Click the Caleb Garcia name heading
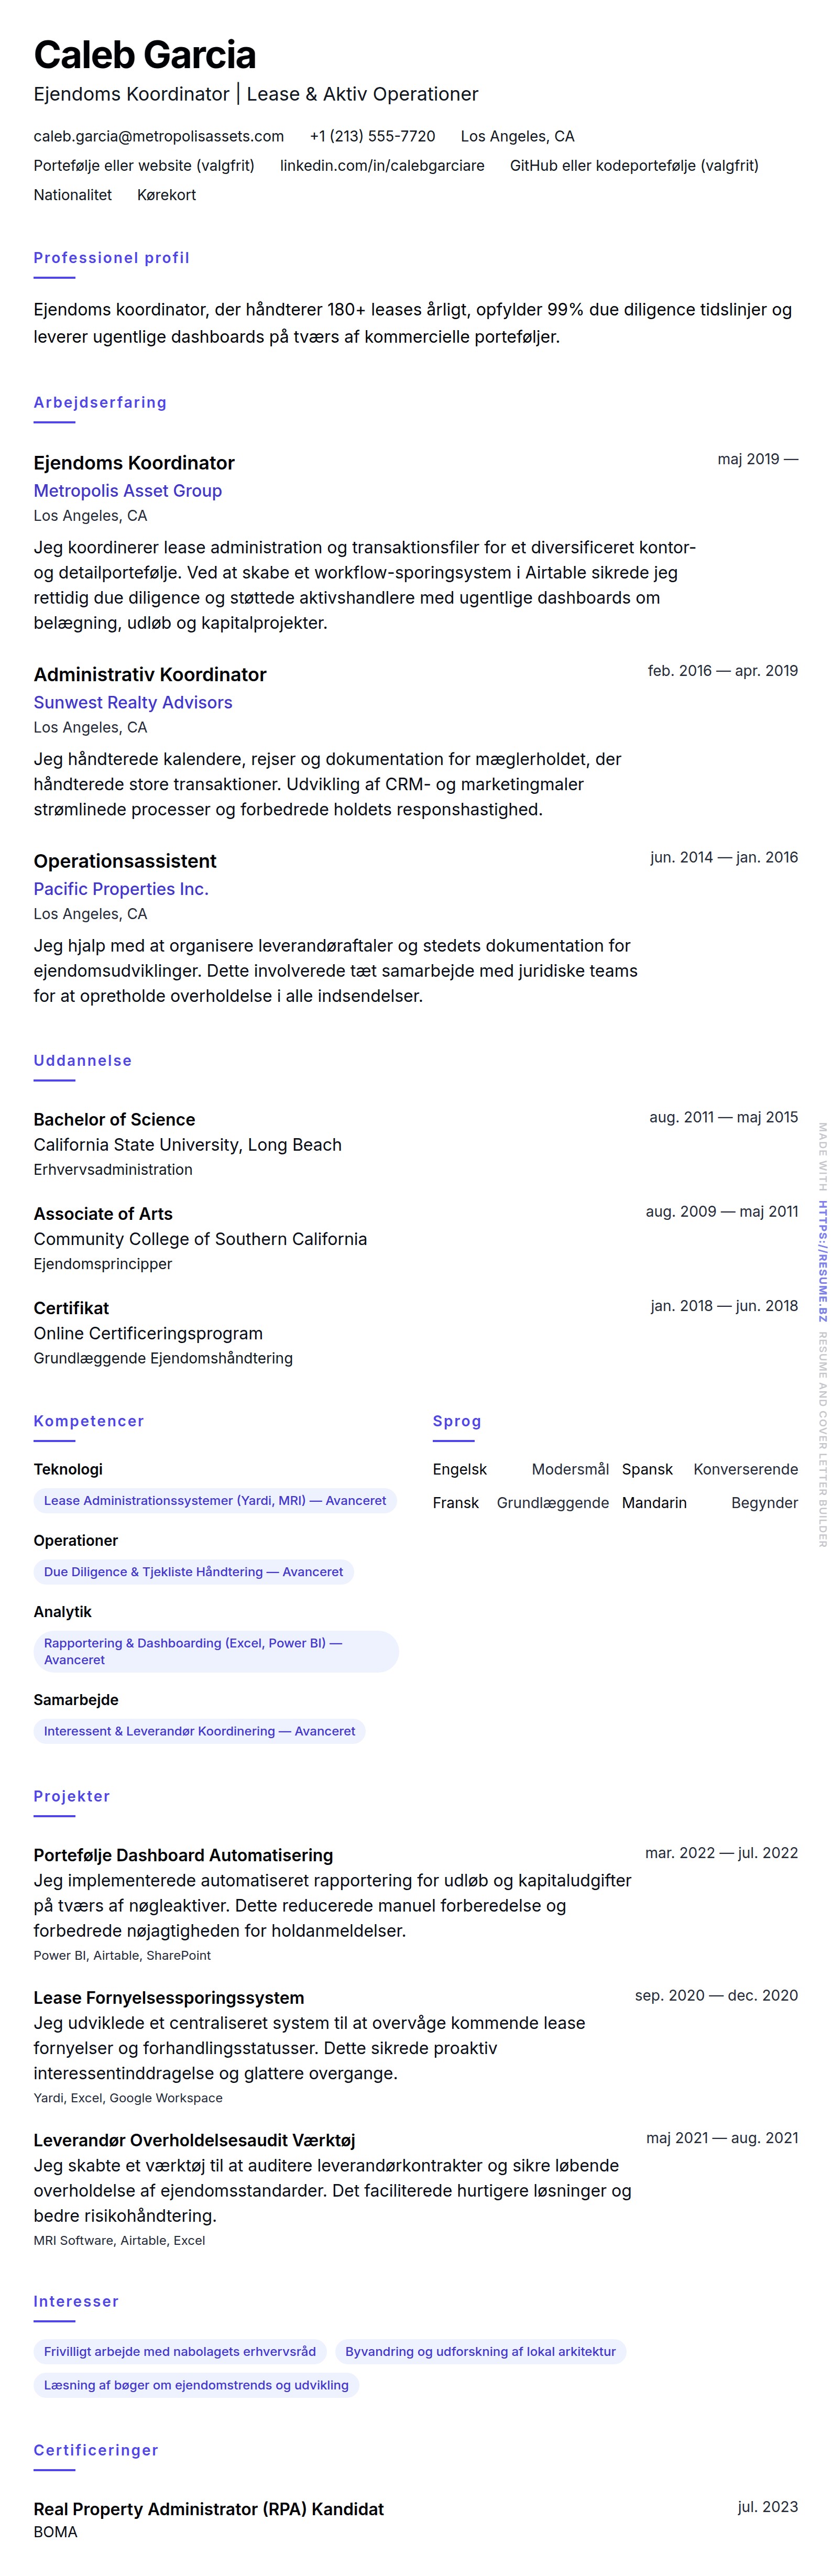The image size is (832, 2576). (144, 55)
